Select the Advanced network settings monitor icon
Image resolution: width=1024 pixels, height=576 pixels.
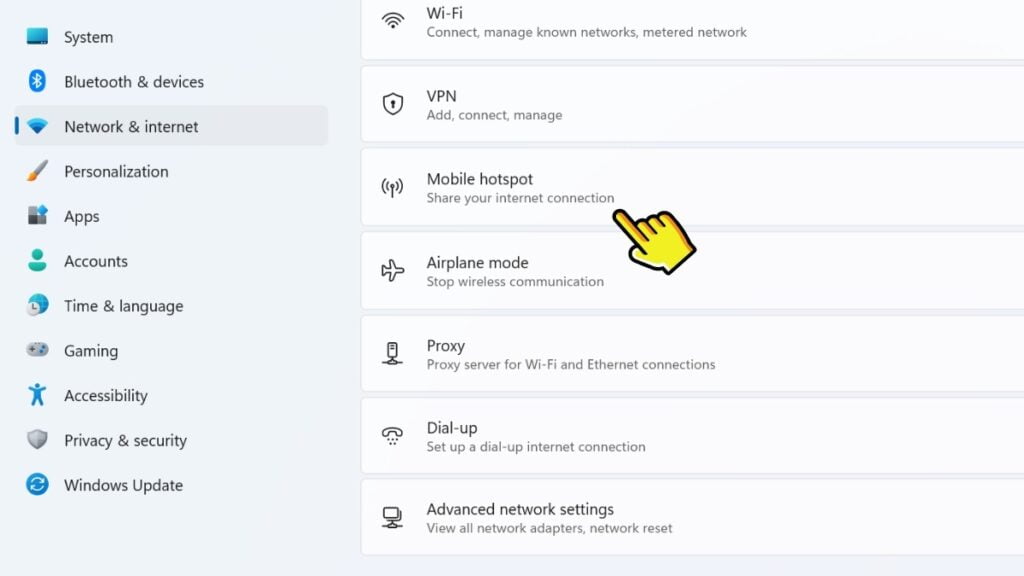[x=391, y=517]
